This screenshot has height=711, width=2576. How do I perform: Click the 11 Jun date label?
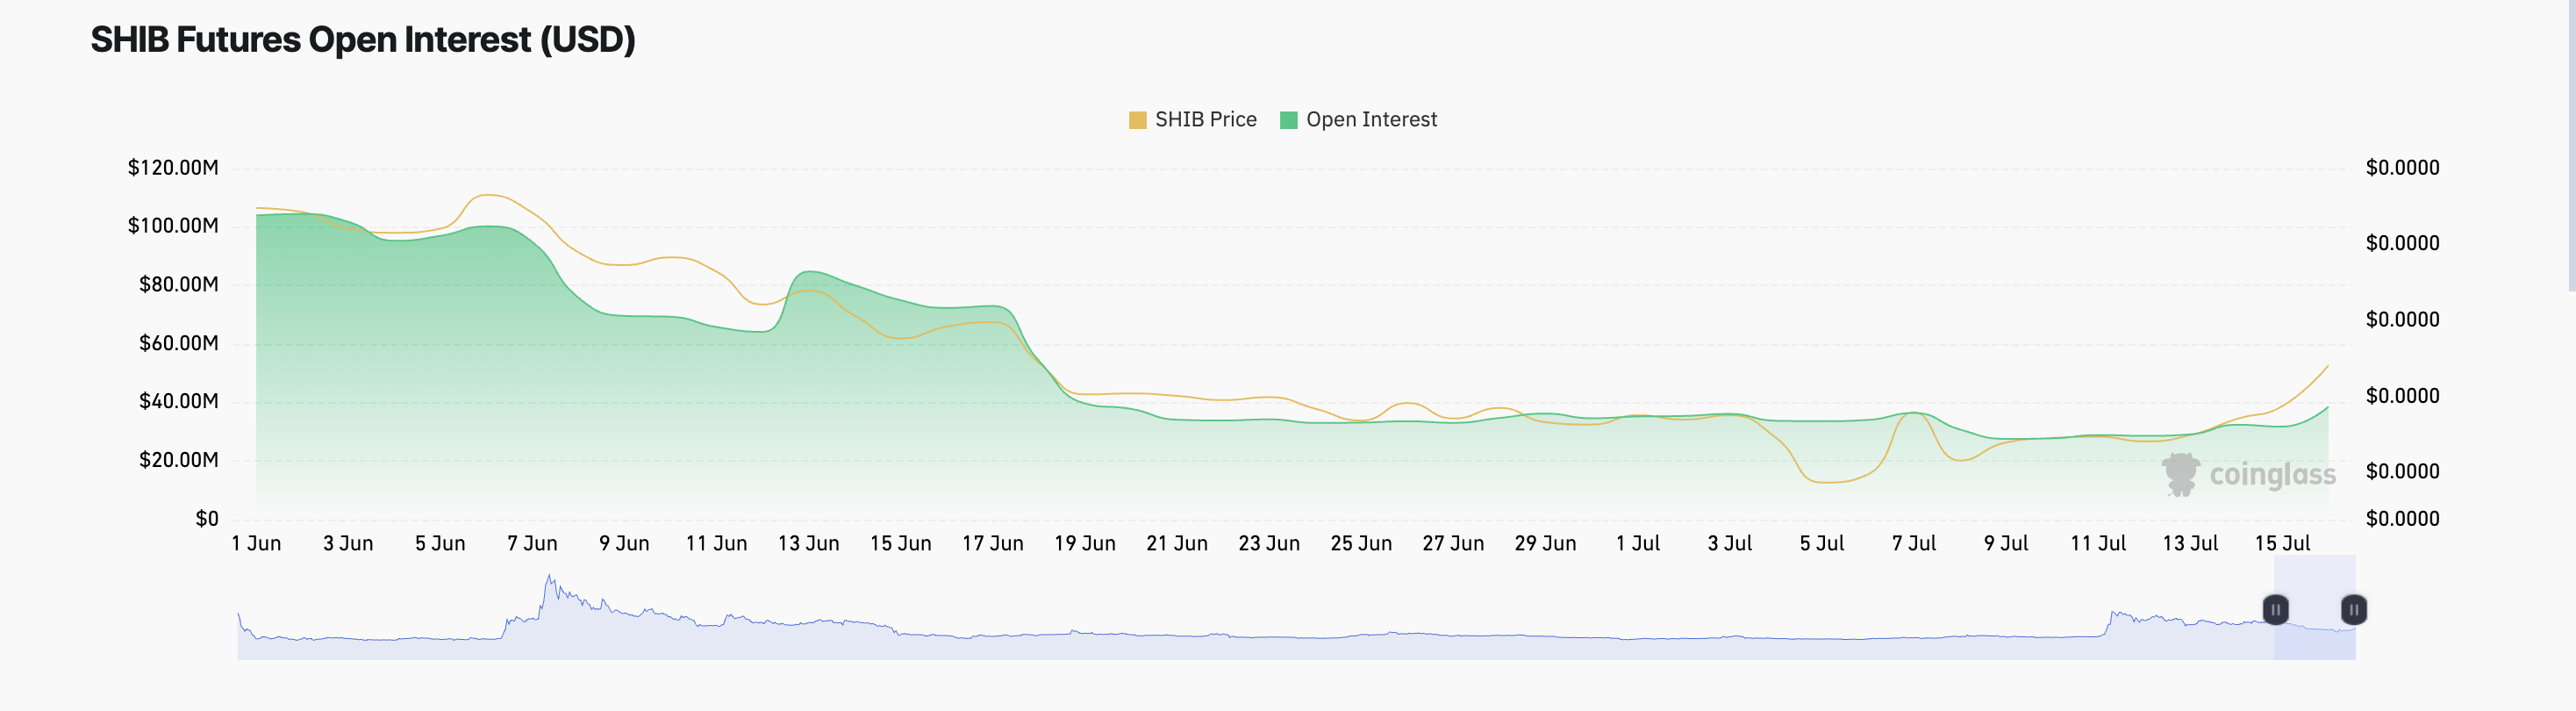tap(716, 544)
